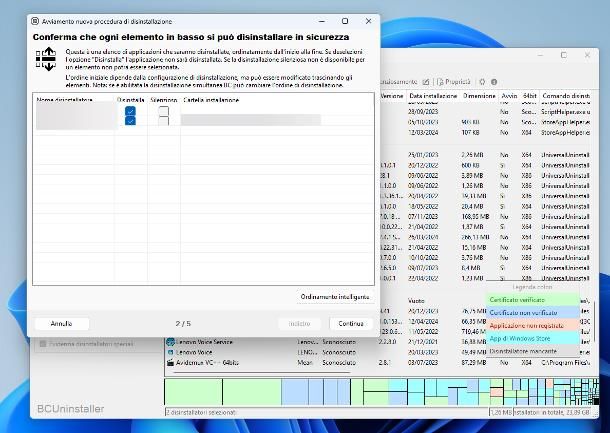Maximize the uninstall confirmation dialog

(x=345, y=21)
